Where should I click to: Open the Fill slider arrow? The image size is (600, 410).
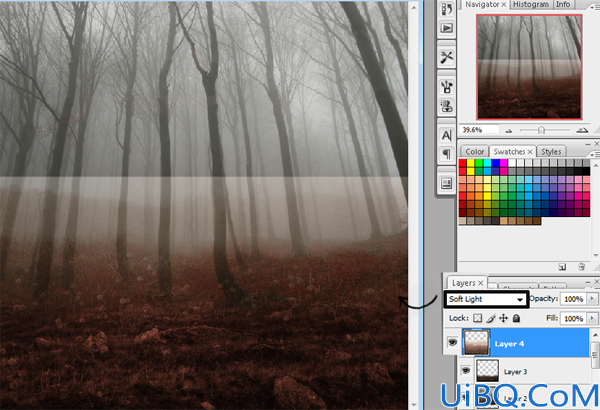[593, 318]
